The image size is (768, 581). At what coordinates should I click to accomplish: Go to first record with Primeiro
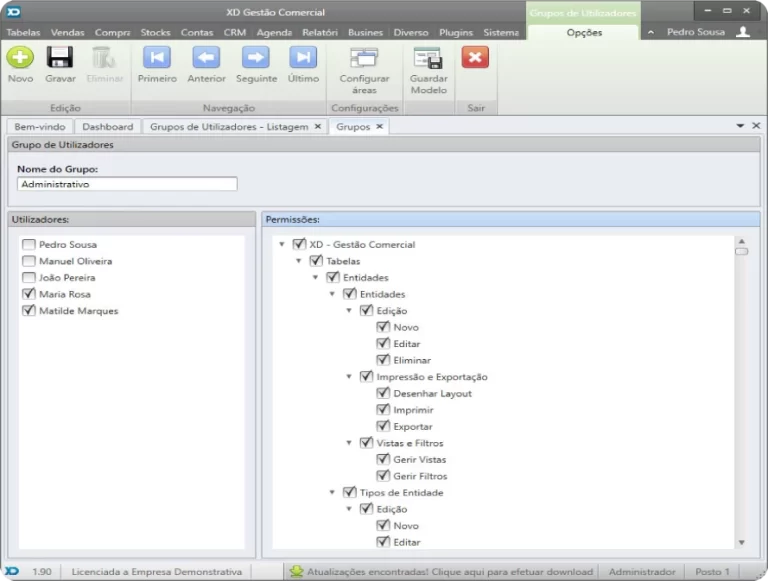pos(157,58)
